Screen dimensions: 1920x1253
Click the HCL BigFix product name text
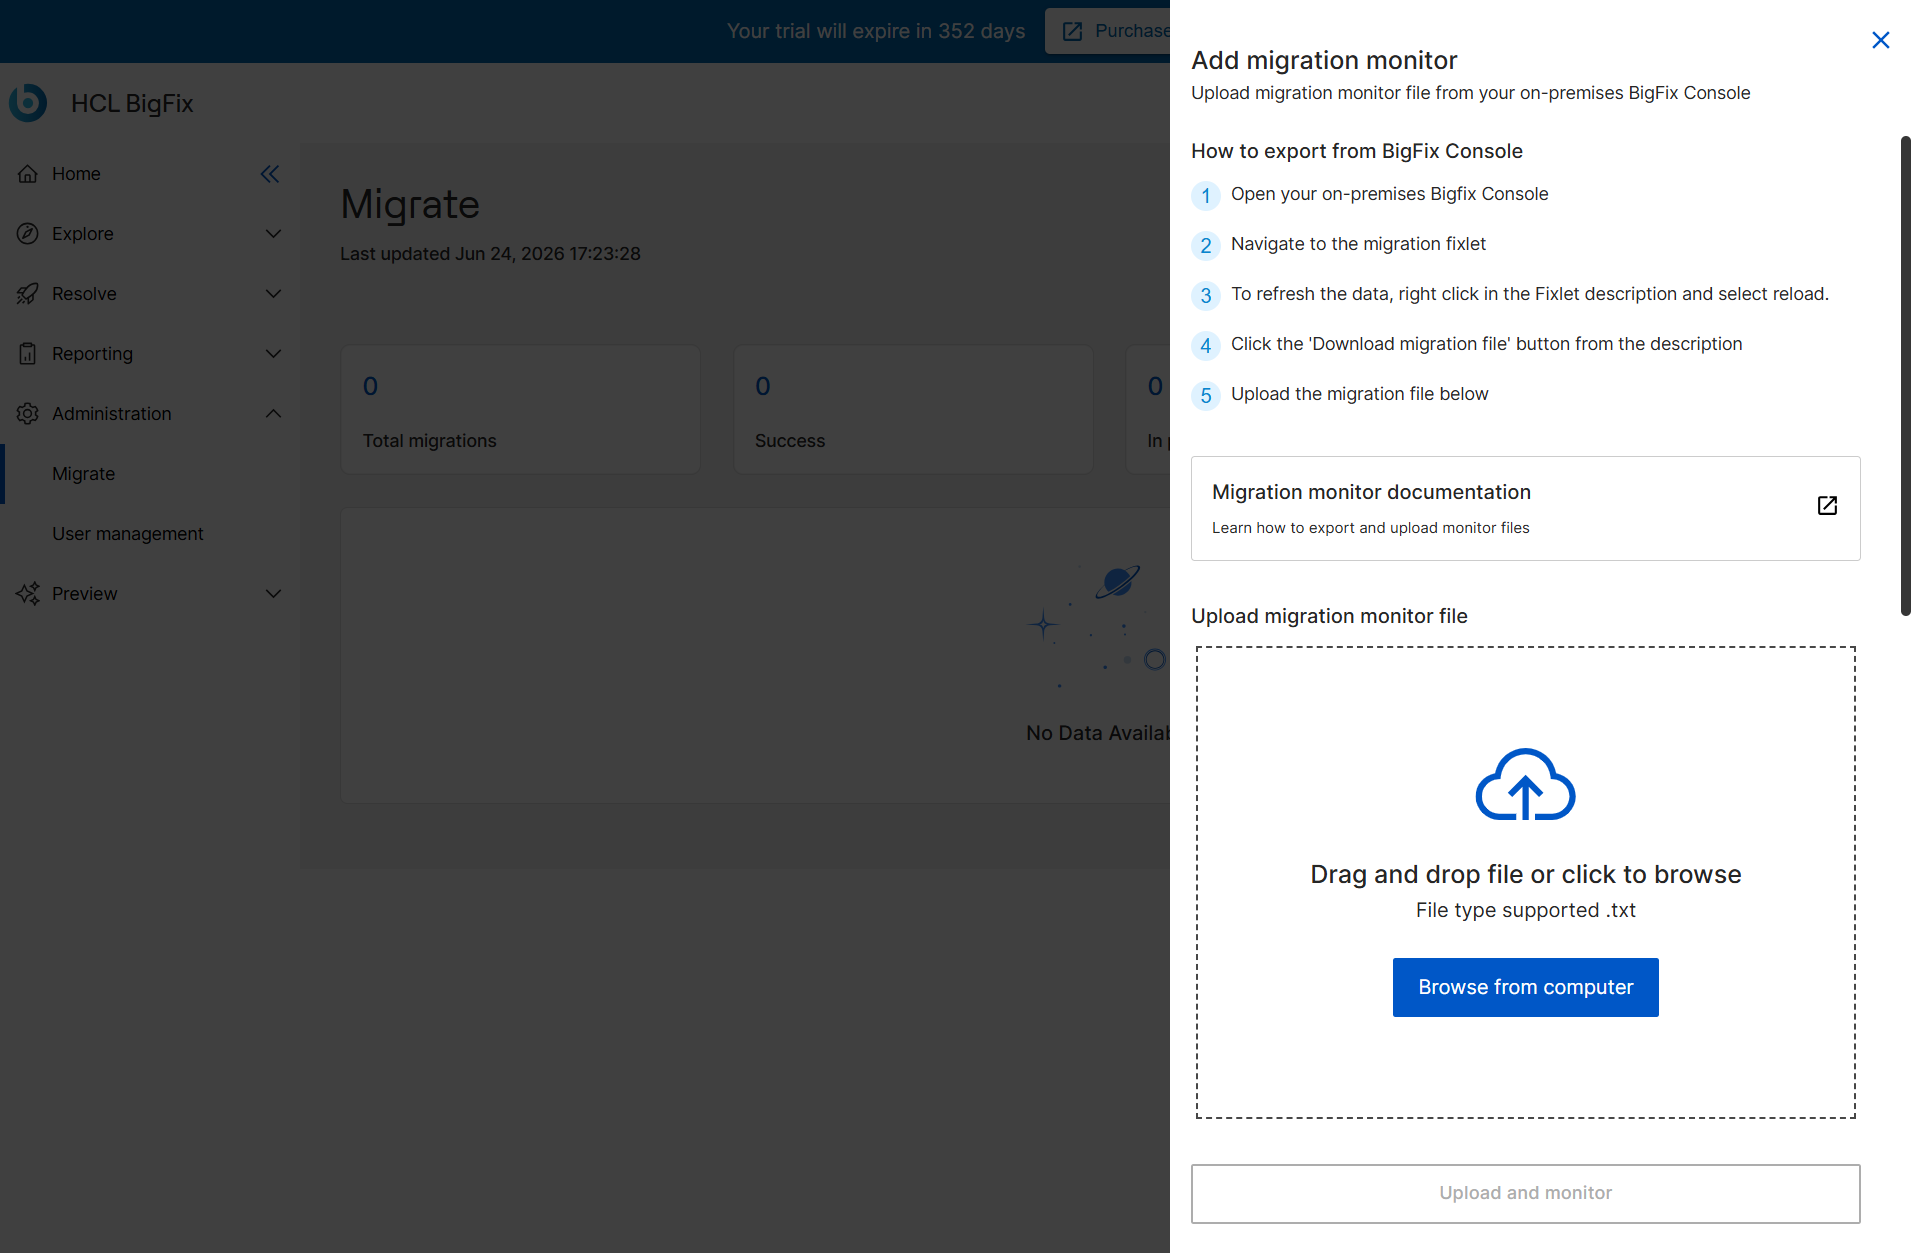click(x=132, y=103)
